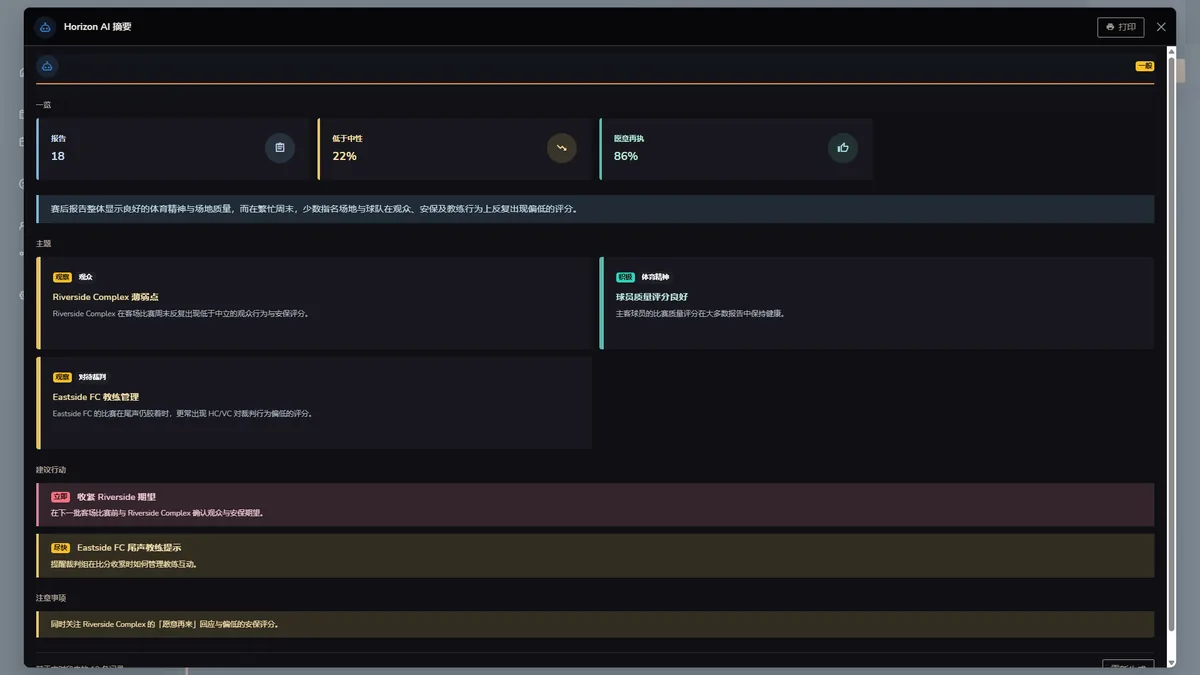The width and height of the screenshot is (1200, 675).
Task: Click the 主题 section heading
Action: point(43,243)
